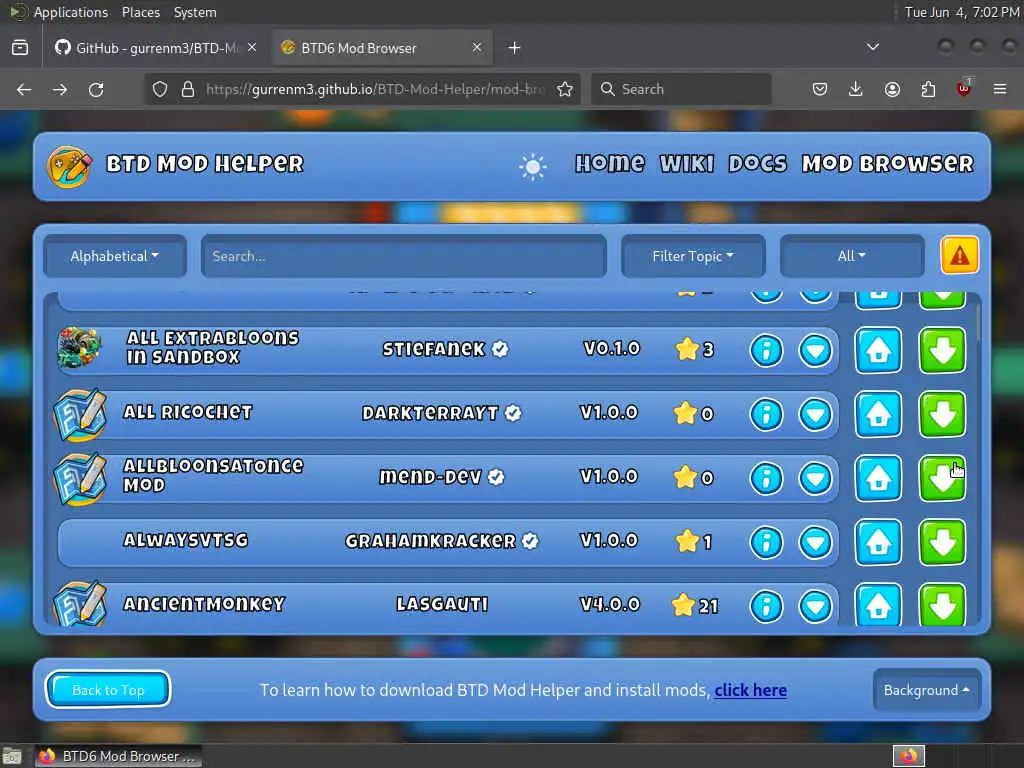Open the Mod Browser nav link
This screenshot has height=768, width=1024.
(888, 164)
